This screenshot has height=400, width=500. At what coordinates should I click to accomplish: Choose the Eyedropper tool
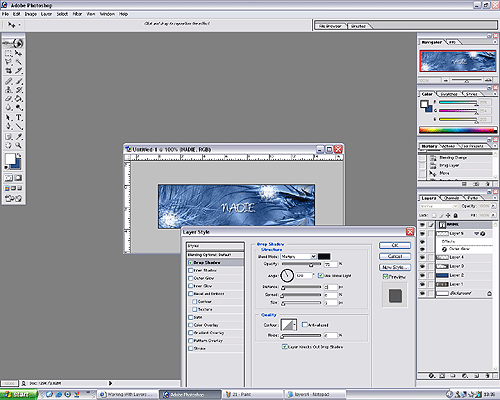click(19, 136)
